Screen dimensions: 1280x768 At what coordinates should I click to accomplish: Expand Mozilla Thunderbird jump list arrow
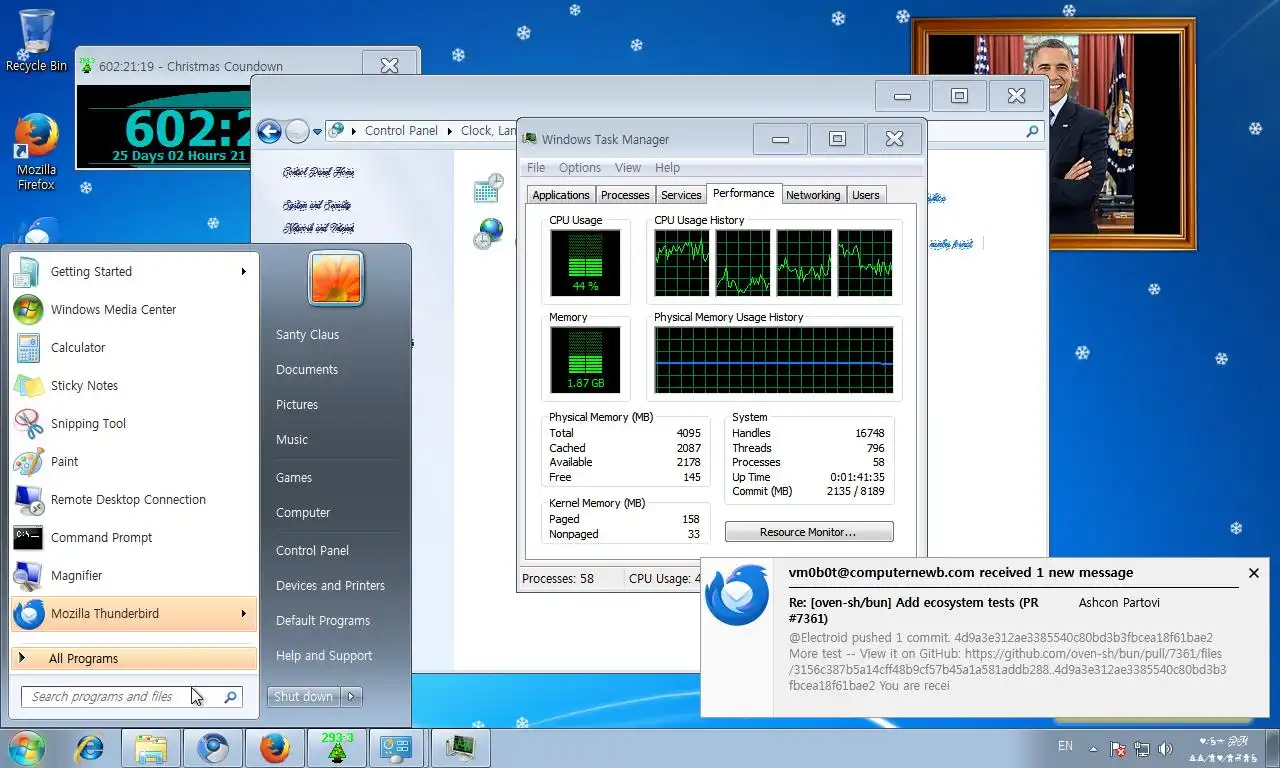point(243,614)
